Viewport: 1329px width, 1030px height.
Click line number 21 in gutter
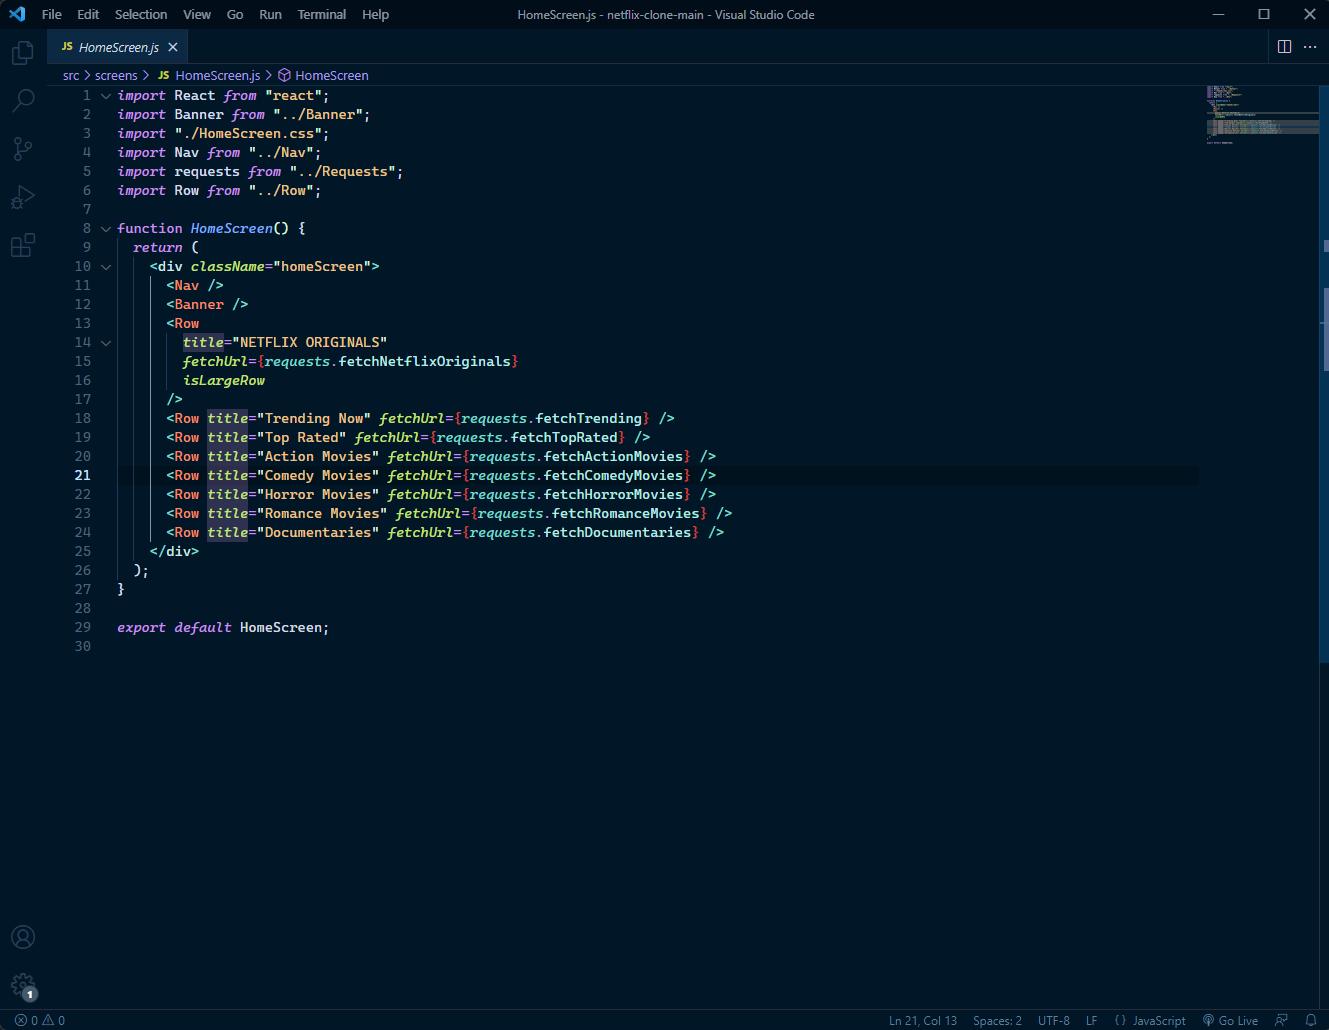click(82, 476)
